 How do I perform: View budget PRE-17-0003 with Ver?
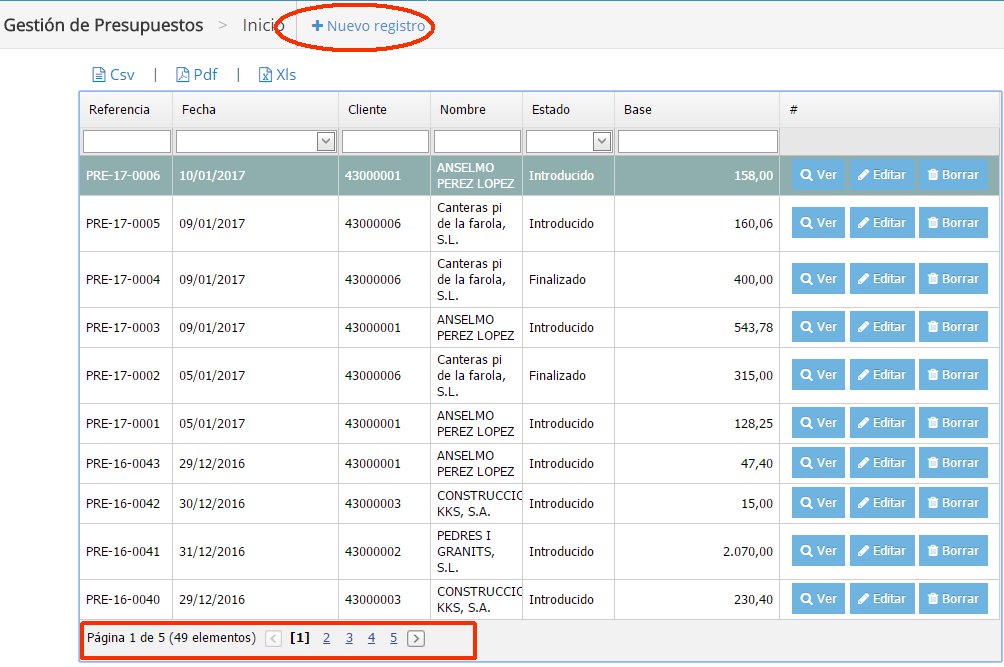(818, 326)
